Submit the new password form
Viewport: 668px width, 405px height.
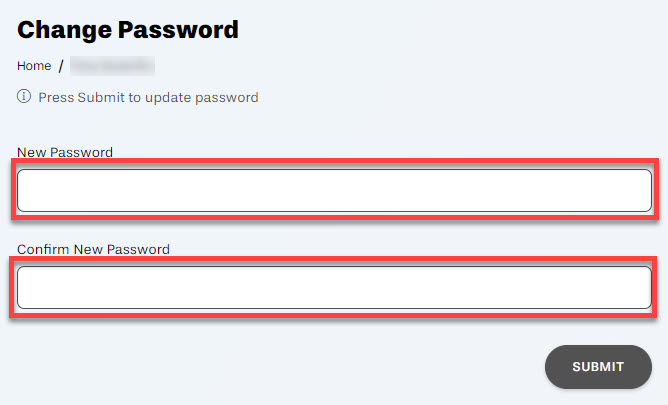coord(598,367)
